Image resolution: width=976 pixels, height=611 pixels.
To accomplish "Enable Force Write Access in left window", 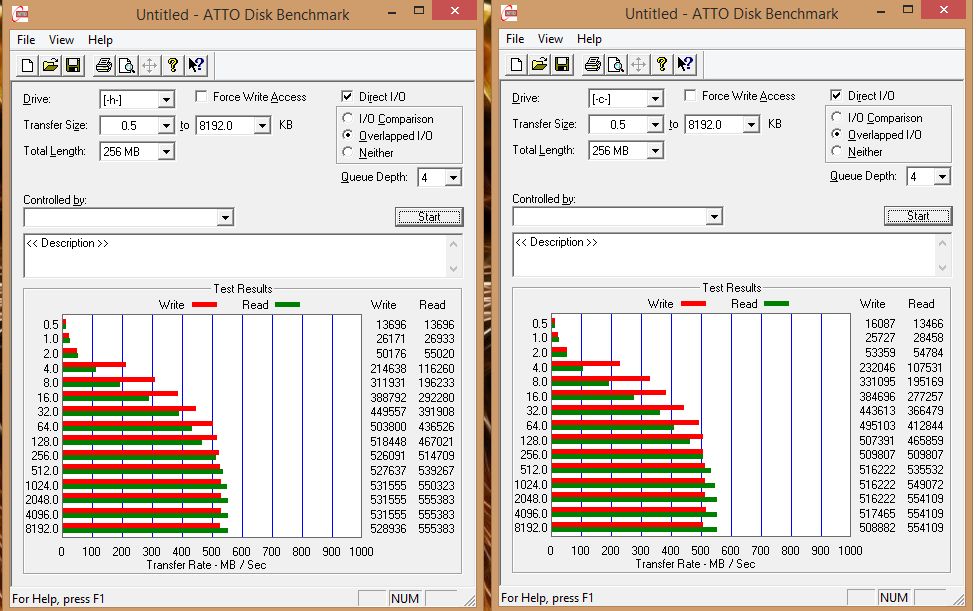I will [201, 96].
